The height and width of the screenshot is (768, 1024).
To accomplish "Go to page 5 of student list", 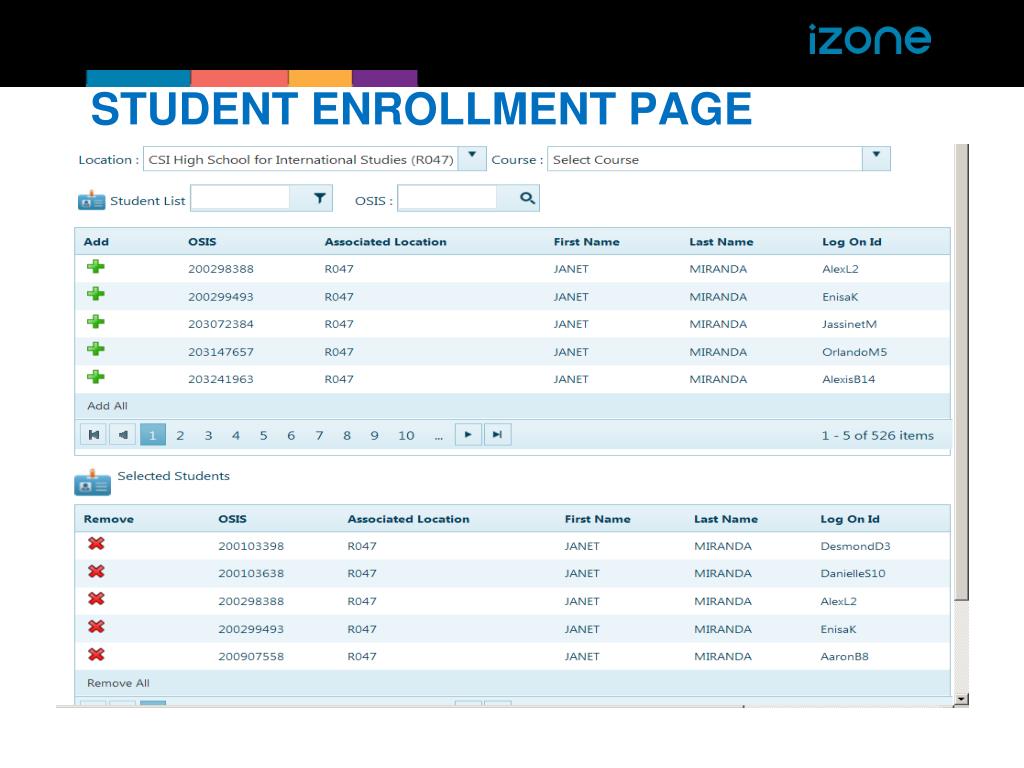I will coord(263,436).
